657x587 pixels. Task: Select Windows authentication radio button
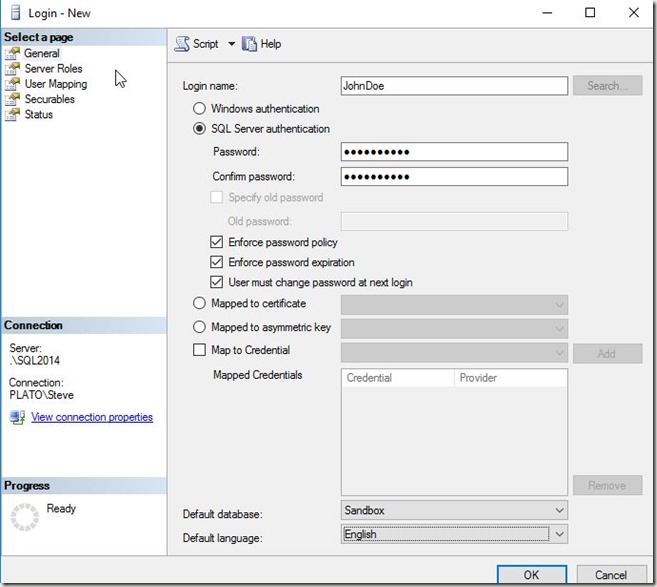coord(200,108)
